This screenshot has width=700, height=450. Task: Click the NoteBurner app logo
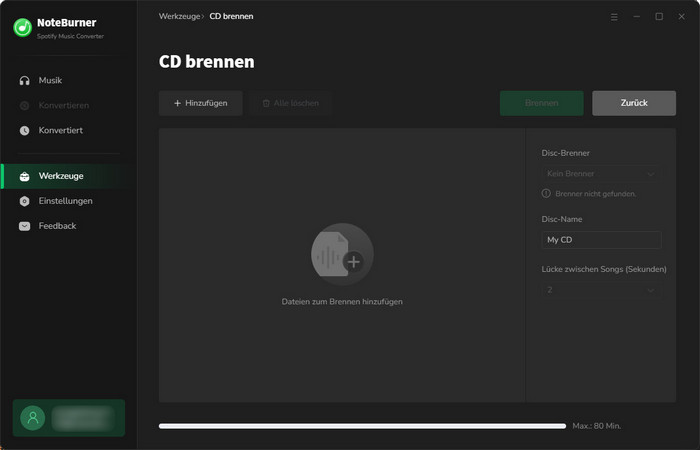(22, 28)
